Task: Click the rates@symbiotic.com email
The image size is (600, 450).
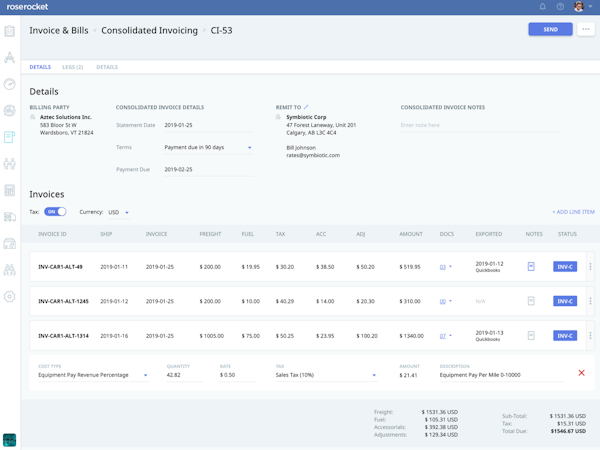Action: [313, 155]
